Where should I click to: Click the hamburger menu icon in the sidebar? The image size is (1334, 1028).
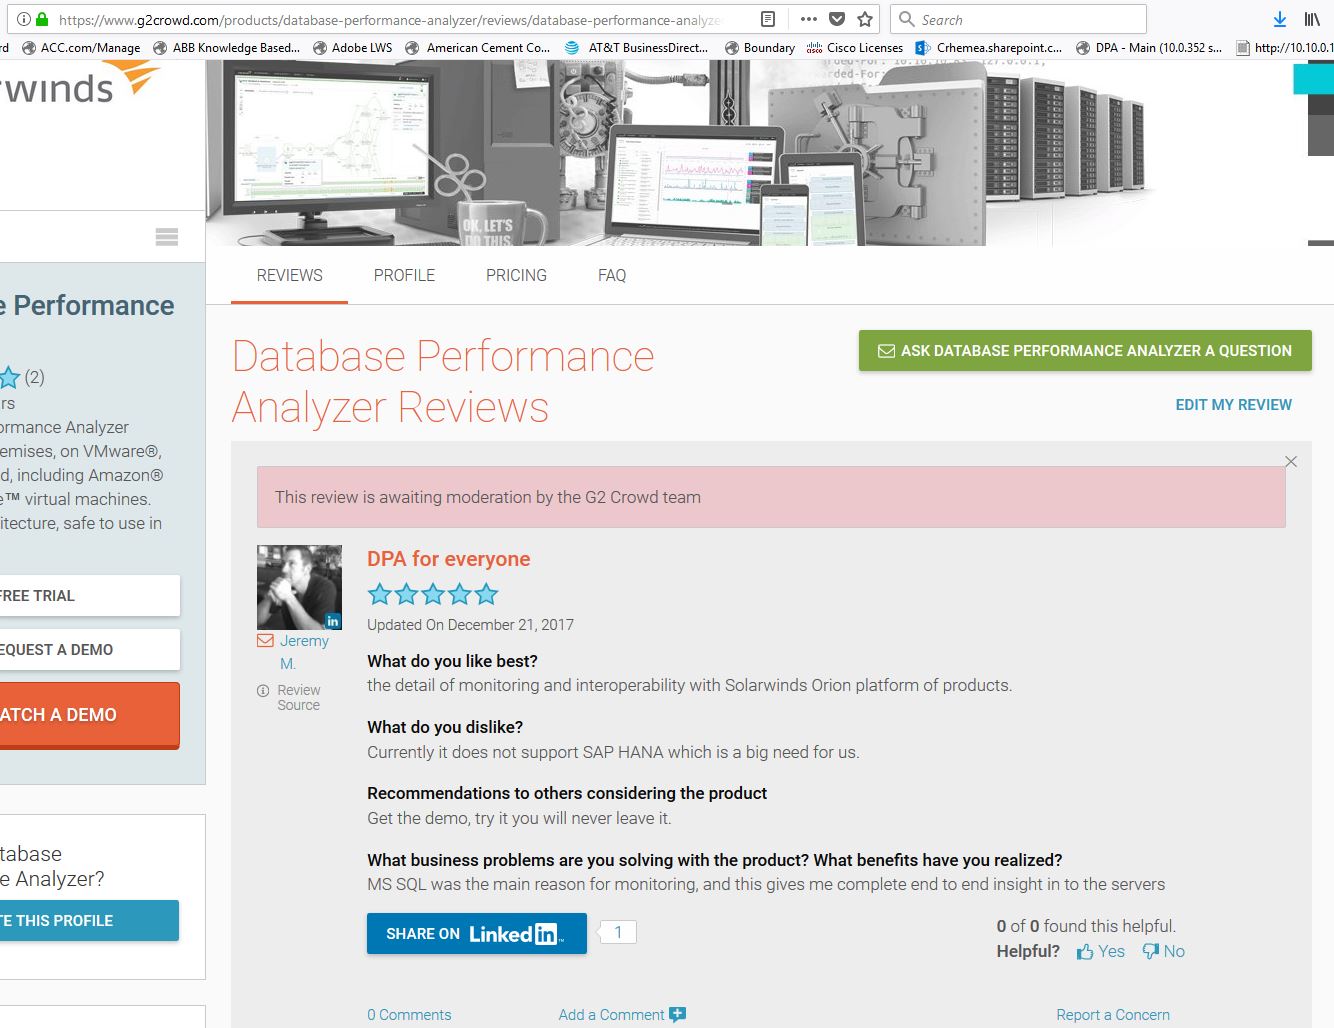click(x=167, y=237)
